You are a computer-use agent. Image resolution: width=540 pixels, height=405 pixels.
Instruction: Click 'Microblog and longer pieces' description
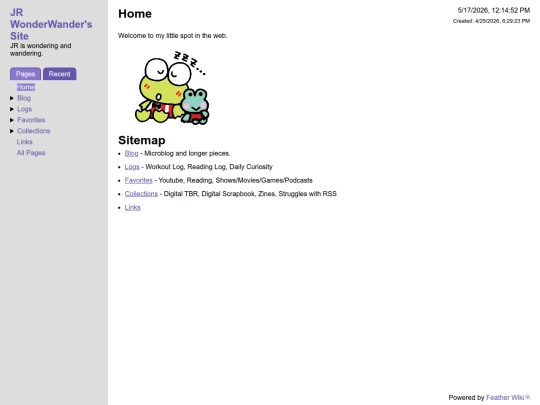[x=187, y=154]
